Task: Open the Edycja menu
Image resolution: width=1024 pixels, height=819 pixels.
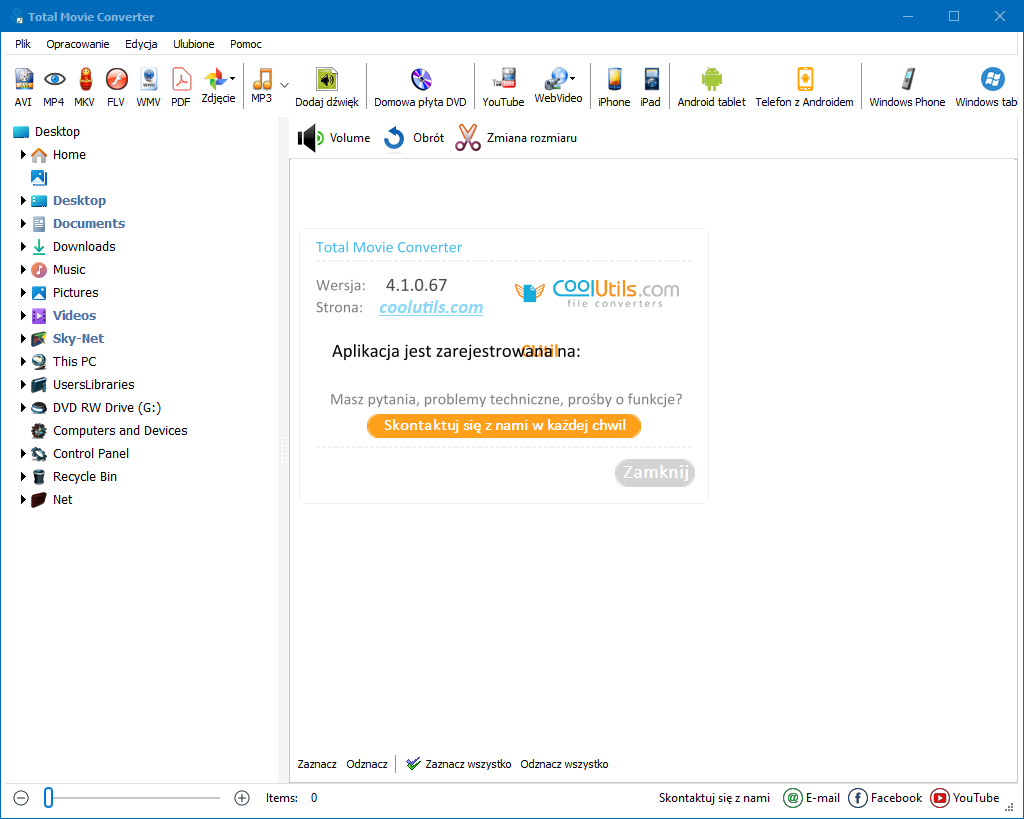Action: [x=141, y=44]
